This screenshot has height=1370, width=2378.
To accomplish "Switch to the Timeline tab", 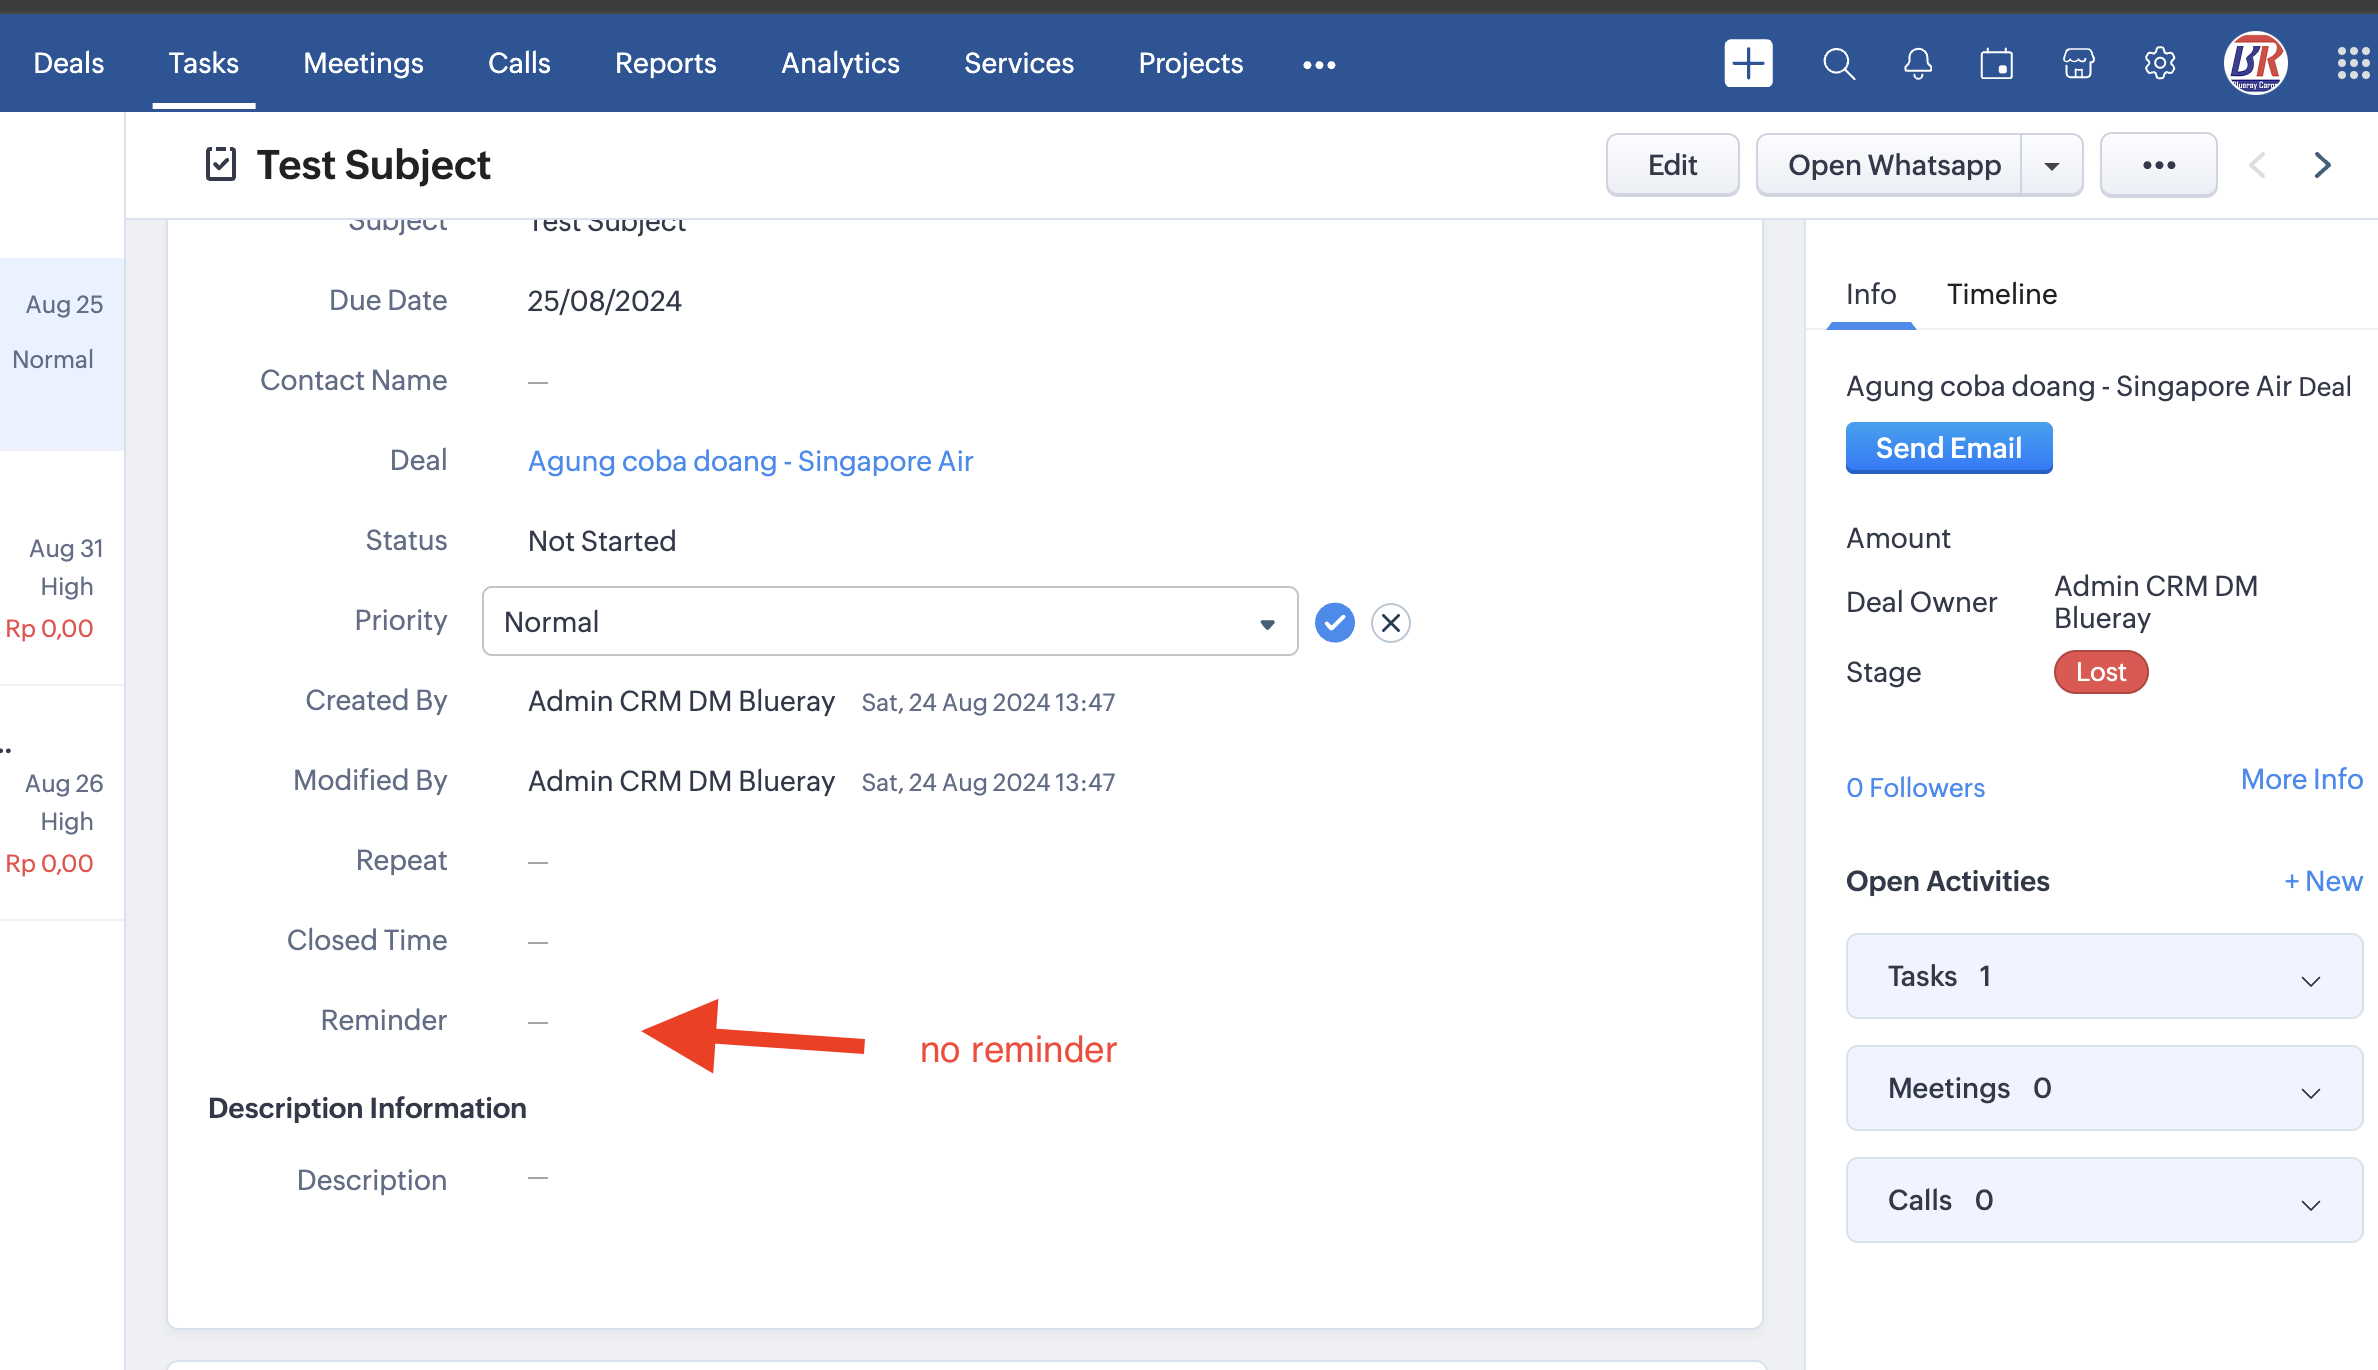I will pyautogui.click(x=2001, y=294).
